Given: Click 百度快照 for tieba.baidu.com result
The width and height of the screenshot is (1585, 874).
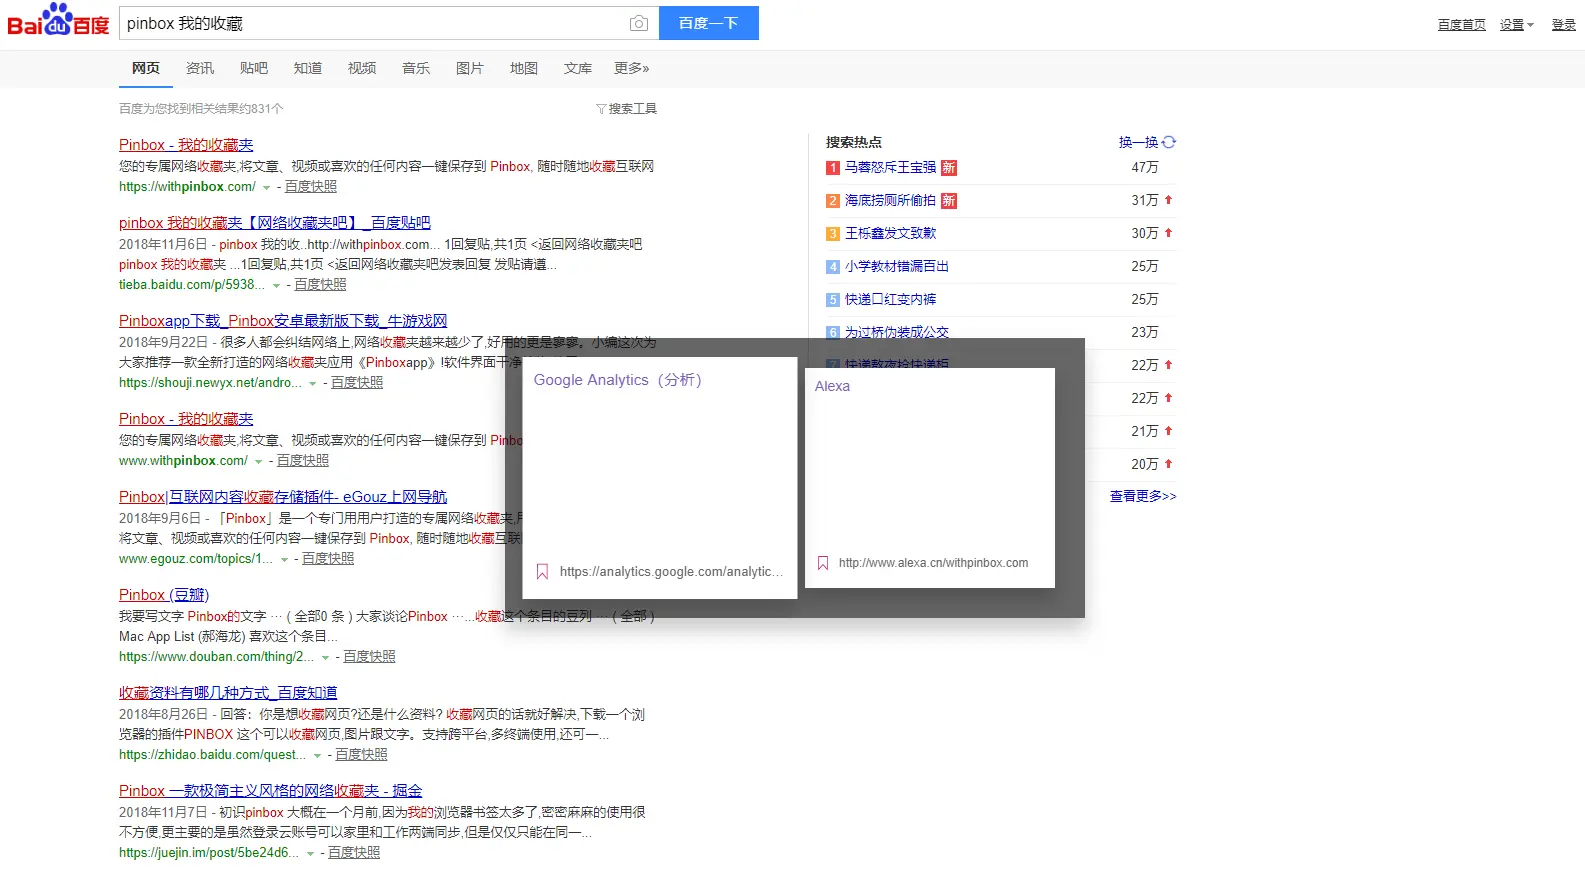Looking at the screenshot, I should click(x=321, y=285).
